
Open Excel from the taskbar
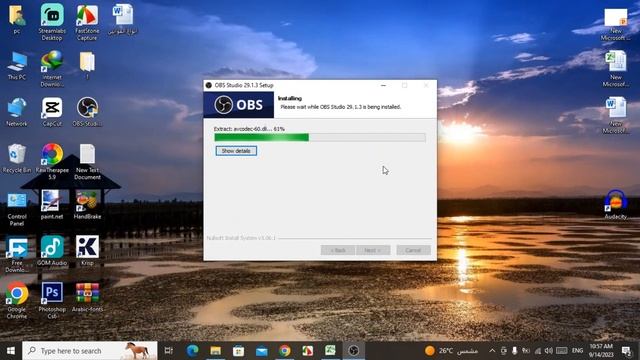click(330, 351)
